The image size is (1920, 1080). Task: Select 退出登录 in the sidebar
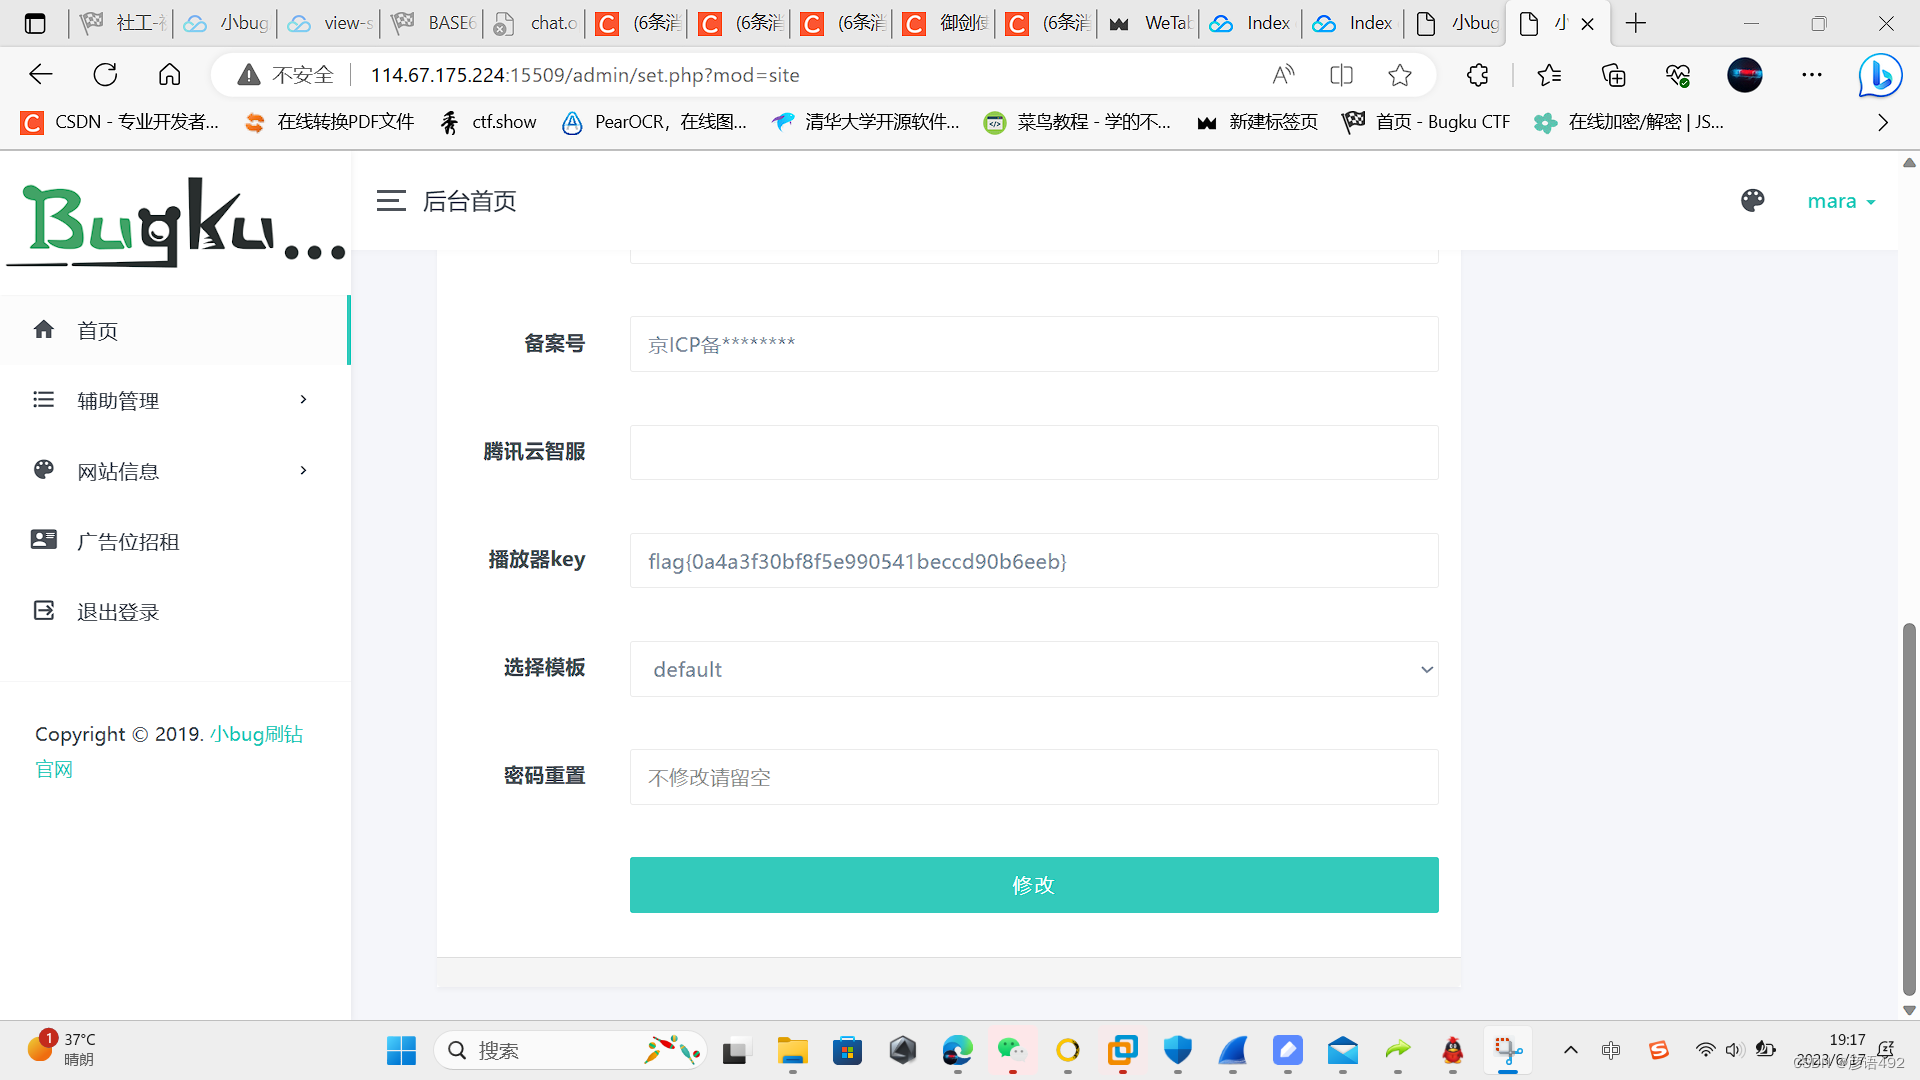[118, 612]
